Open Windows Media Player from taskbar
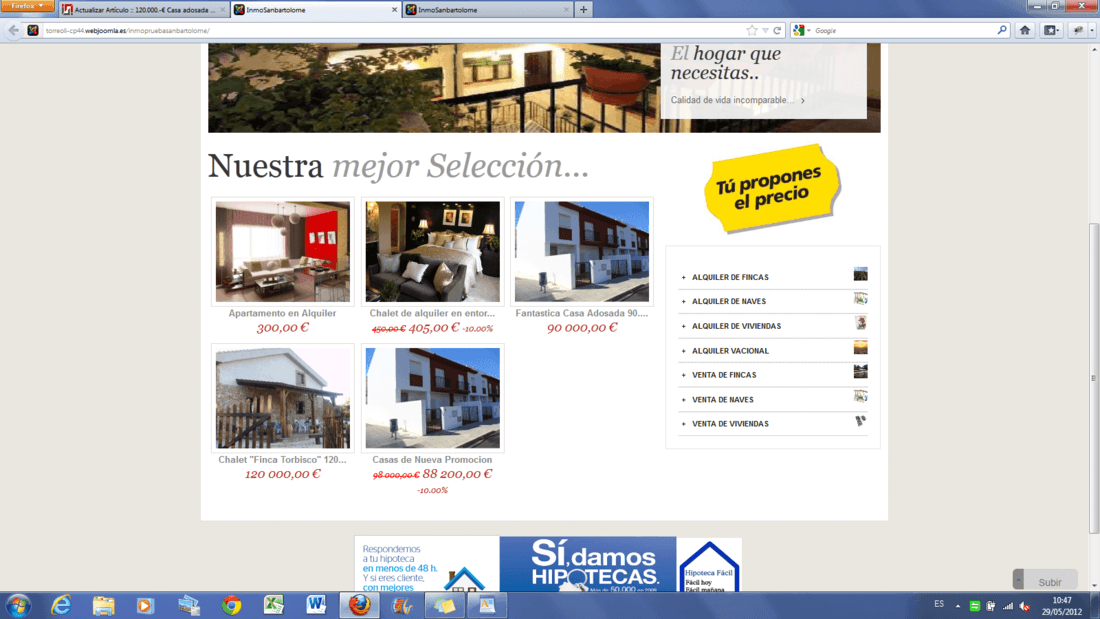This screenshot has width=1100, height=619. coord(145,605)
